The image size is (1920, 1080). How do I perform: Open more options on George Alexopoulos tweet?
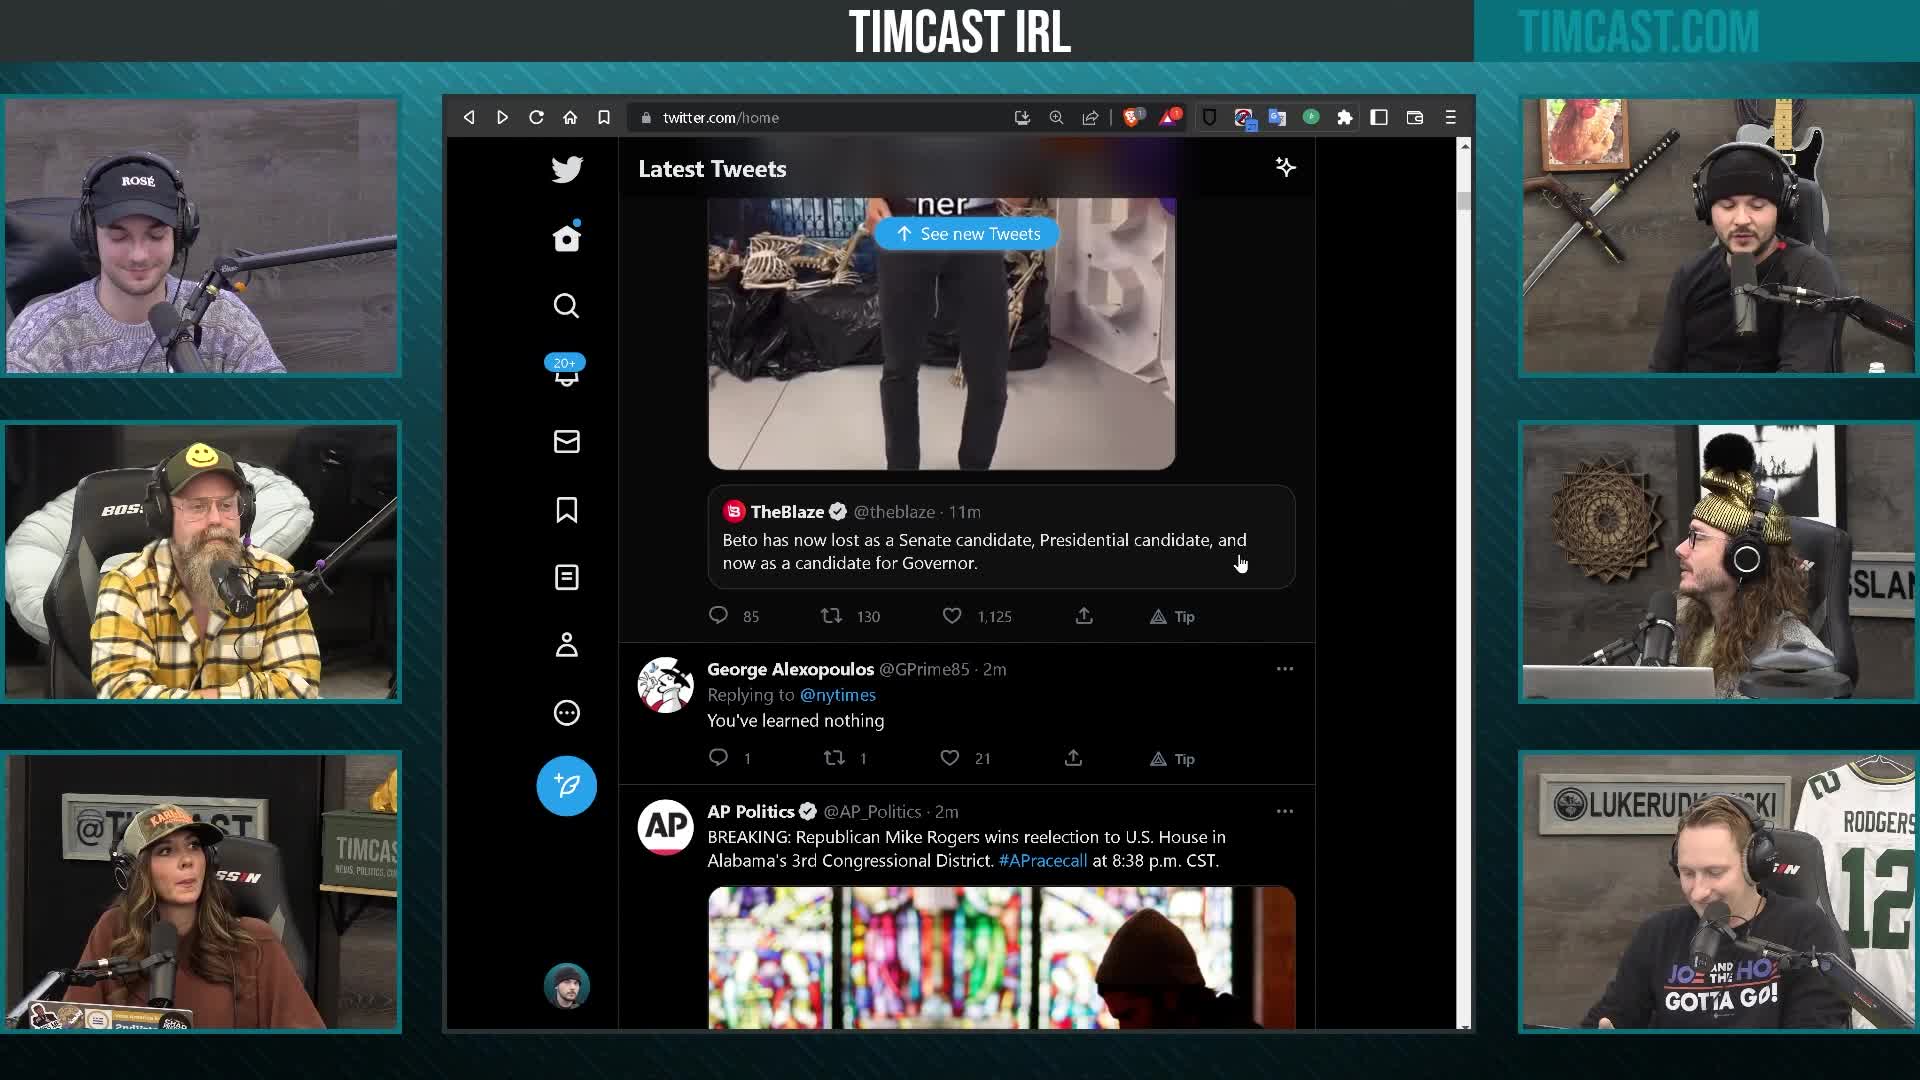point(1285,668)
